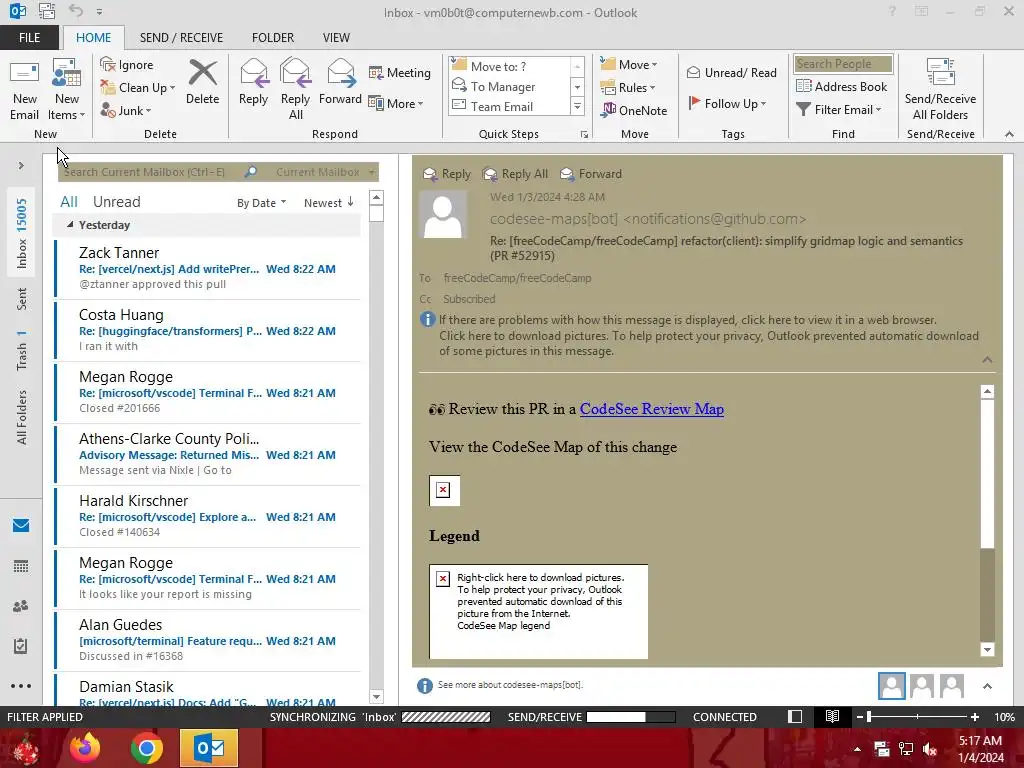Viewport: 1024px width, 768px height.
Task: Expand the Quick Steps gallery
Action: (x=577, y=106)
